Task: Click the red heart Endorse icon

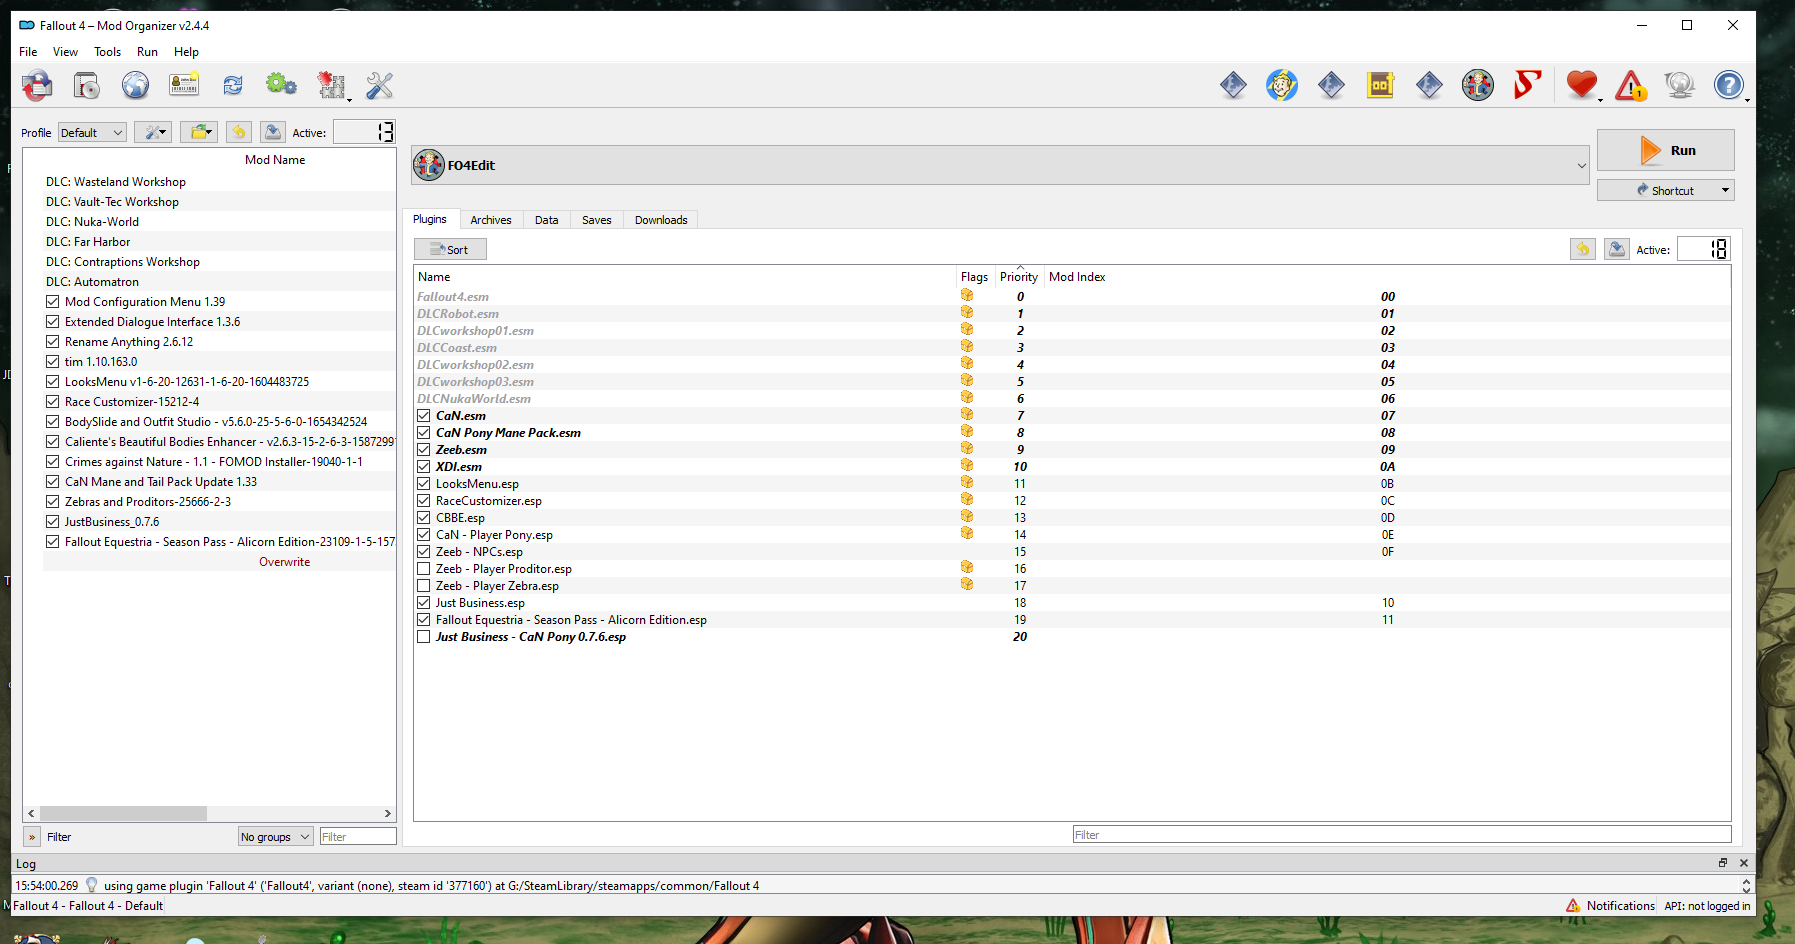Action: (1582, 85)
